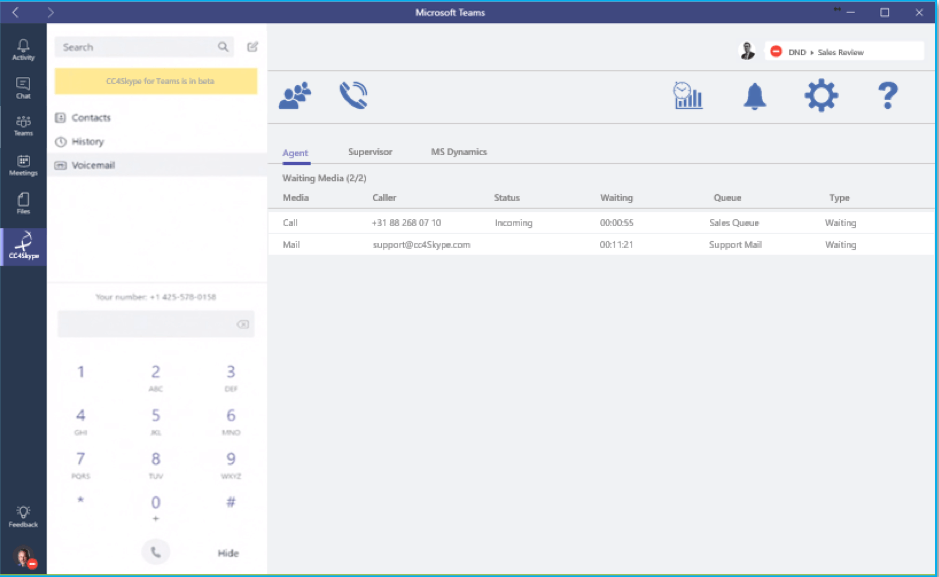Select the waiting Mail row's Media cell

291,245
